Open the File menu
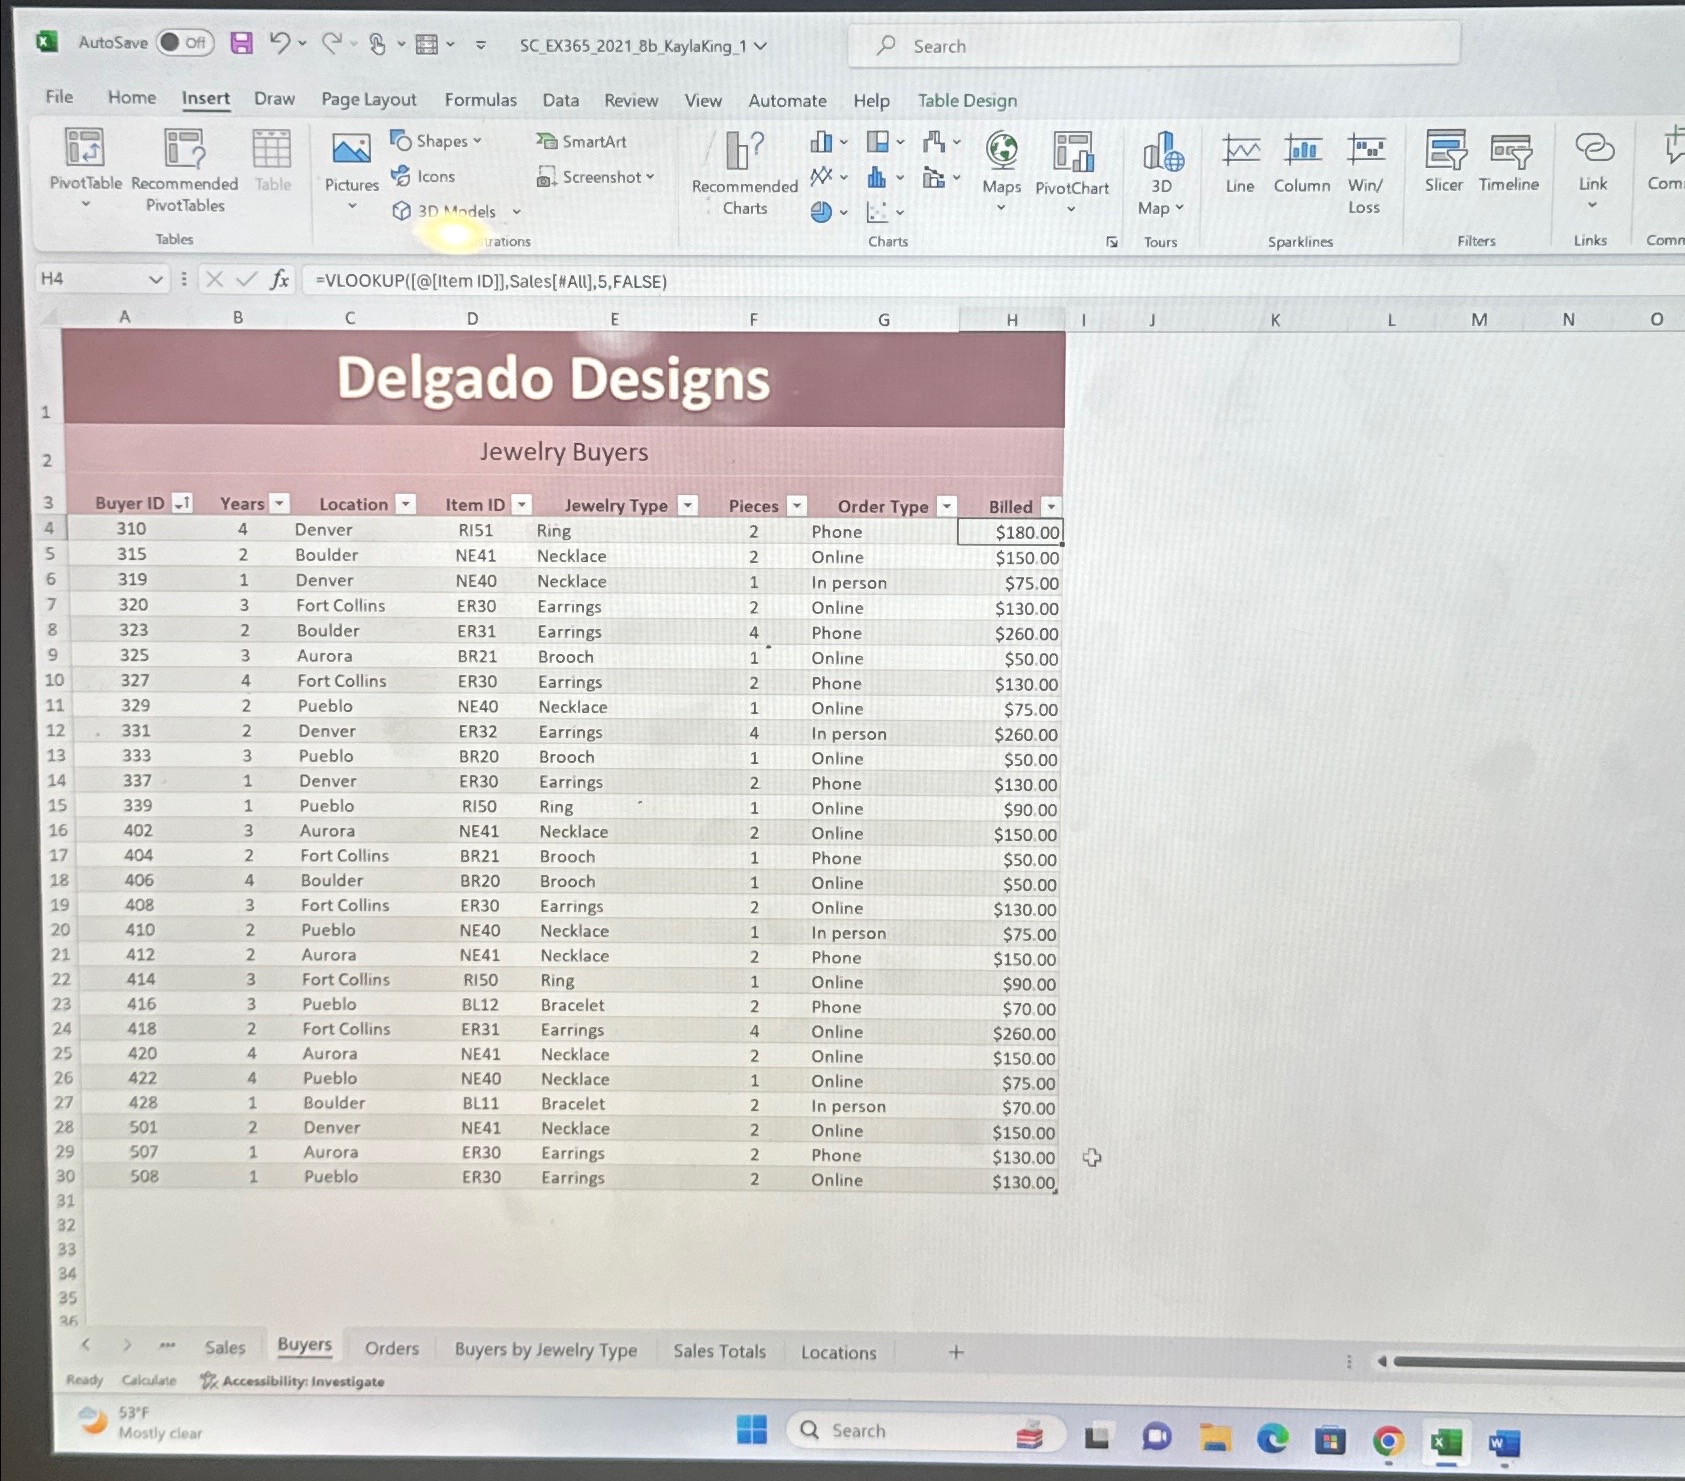This screenshot has width=1685, height=1481. (59, 96)
